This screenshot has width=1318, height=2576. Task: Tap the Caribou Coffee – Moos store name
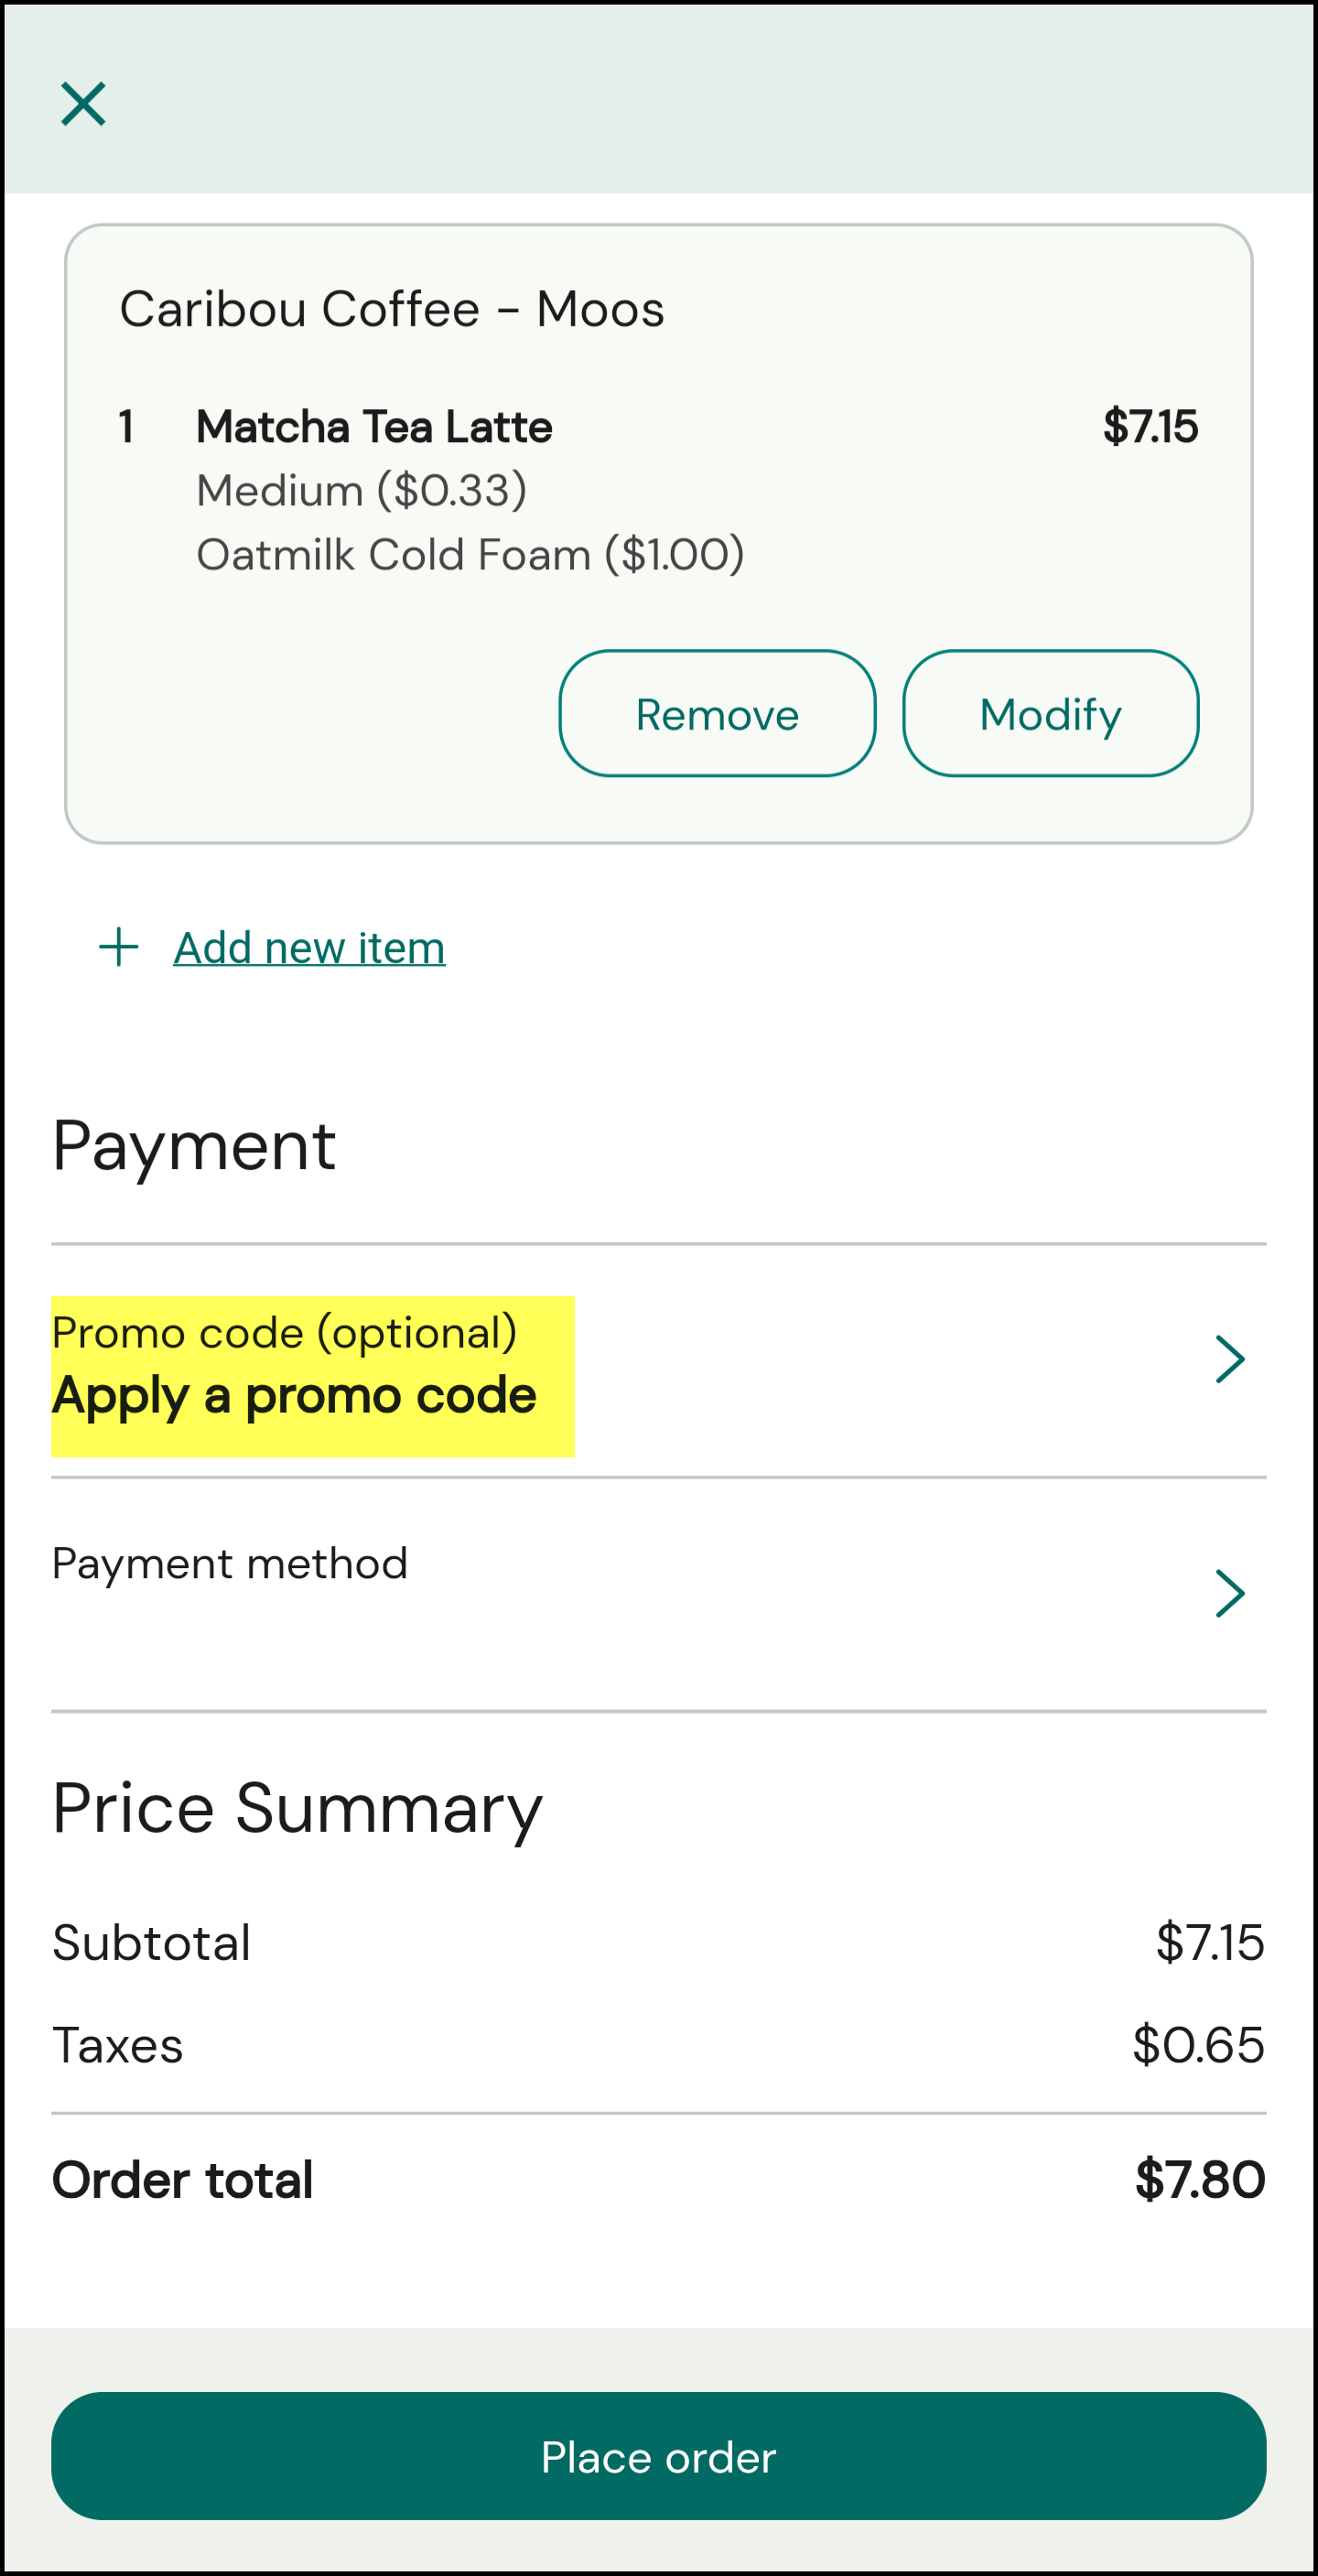(x=392, y=309)
